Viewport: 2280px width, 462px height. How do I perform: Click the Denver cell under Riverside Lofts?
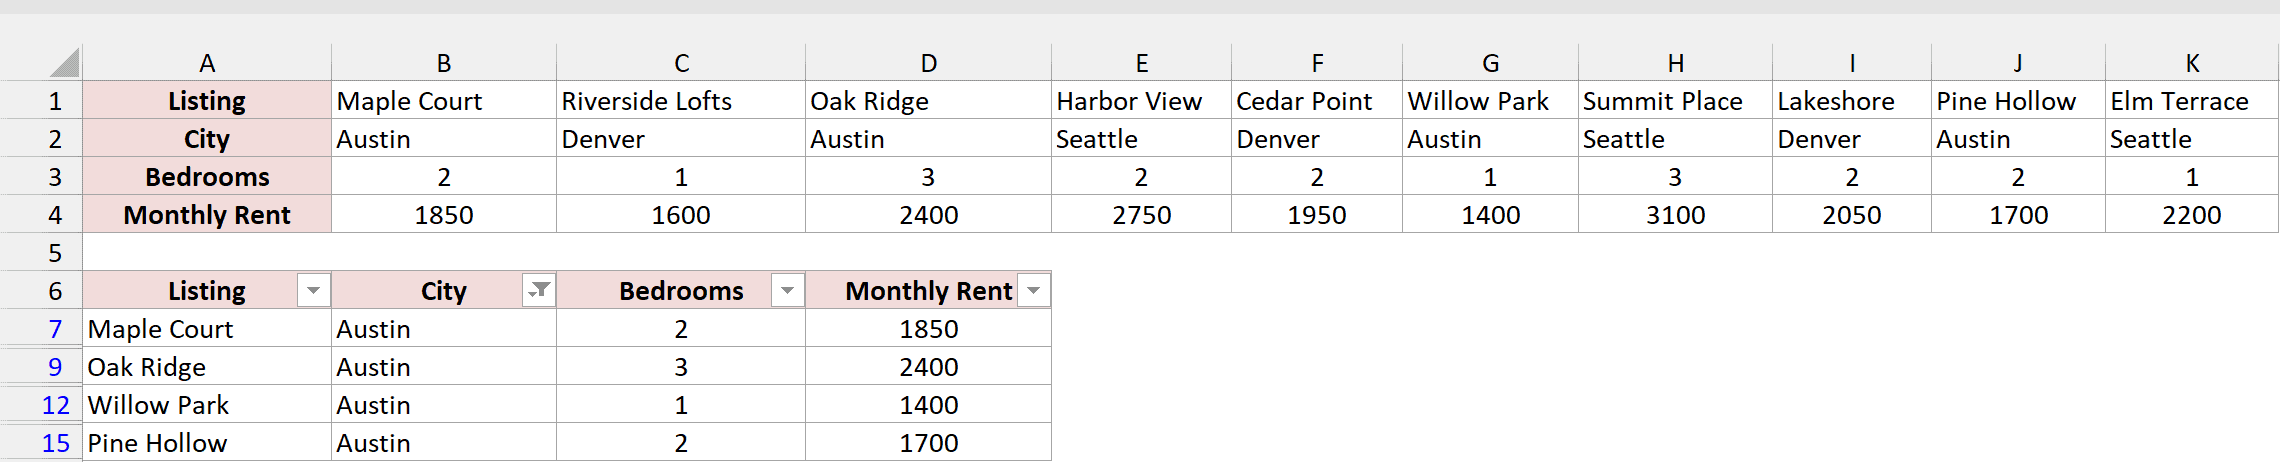pyautogui.click(x=681, y=138)
